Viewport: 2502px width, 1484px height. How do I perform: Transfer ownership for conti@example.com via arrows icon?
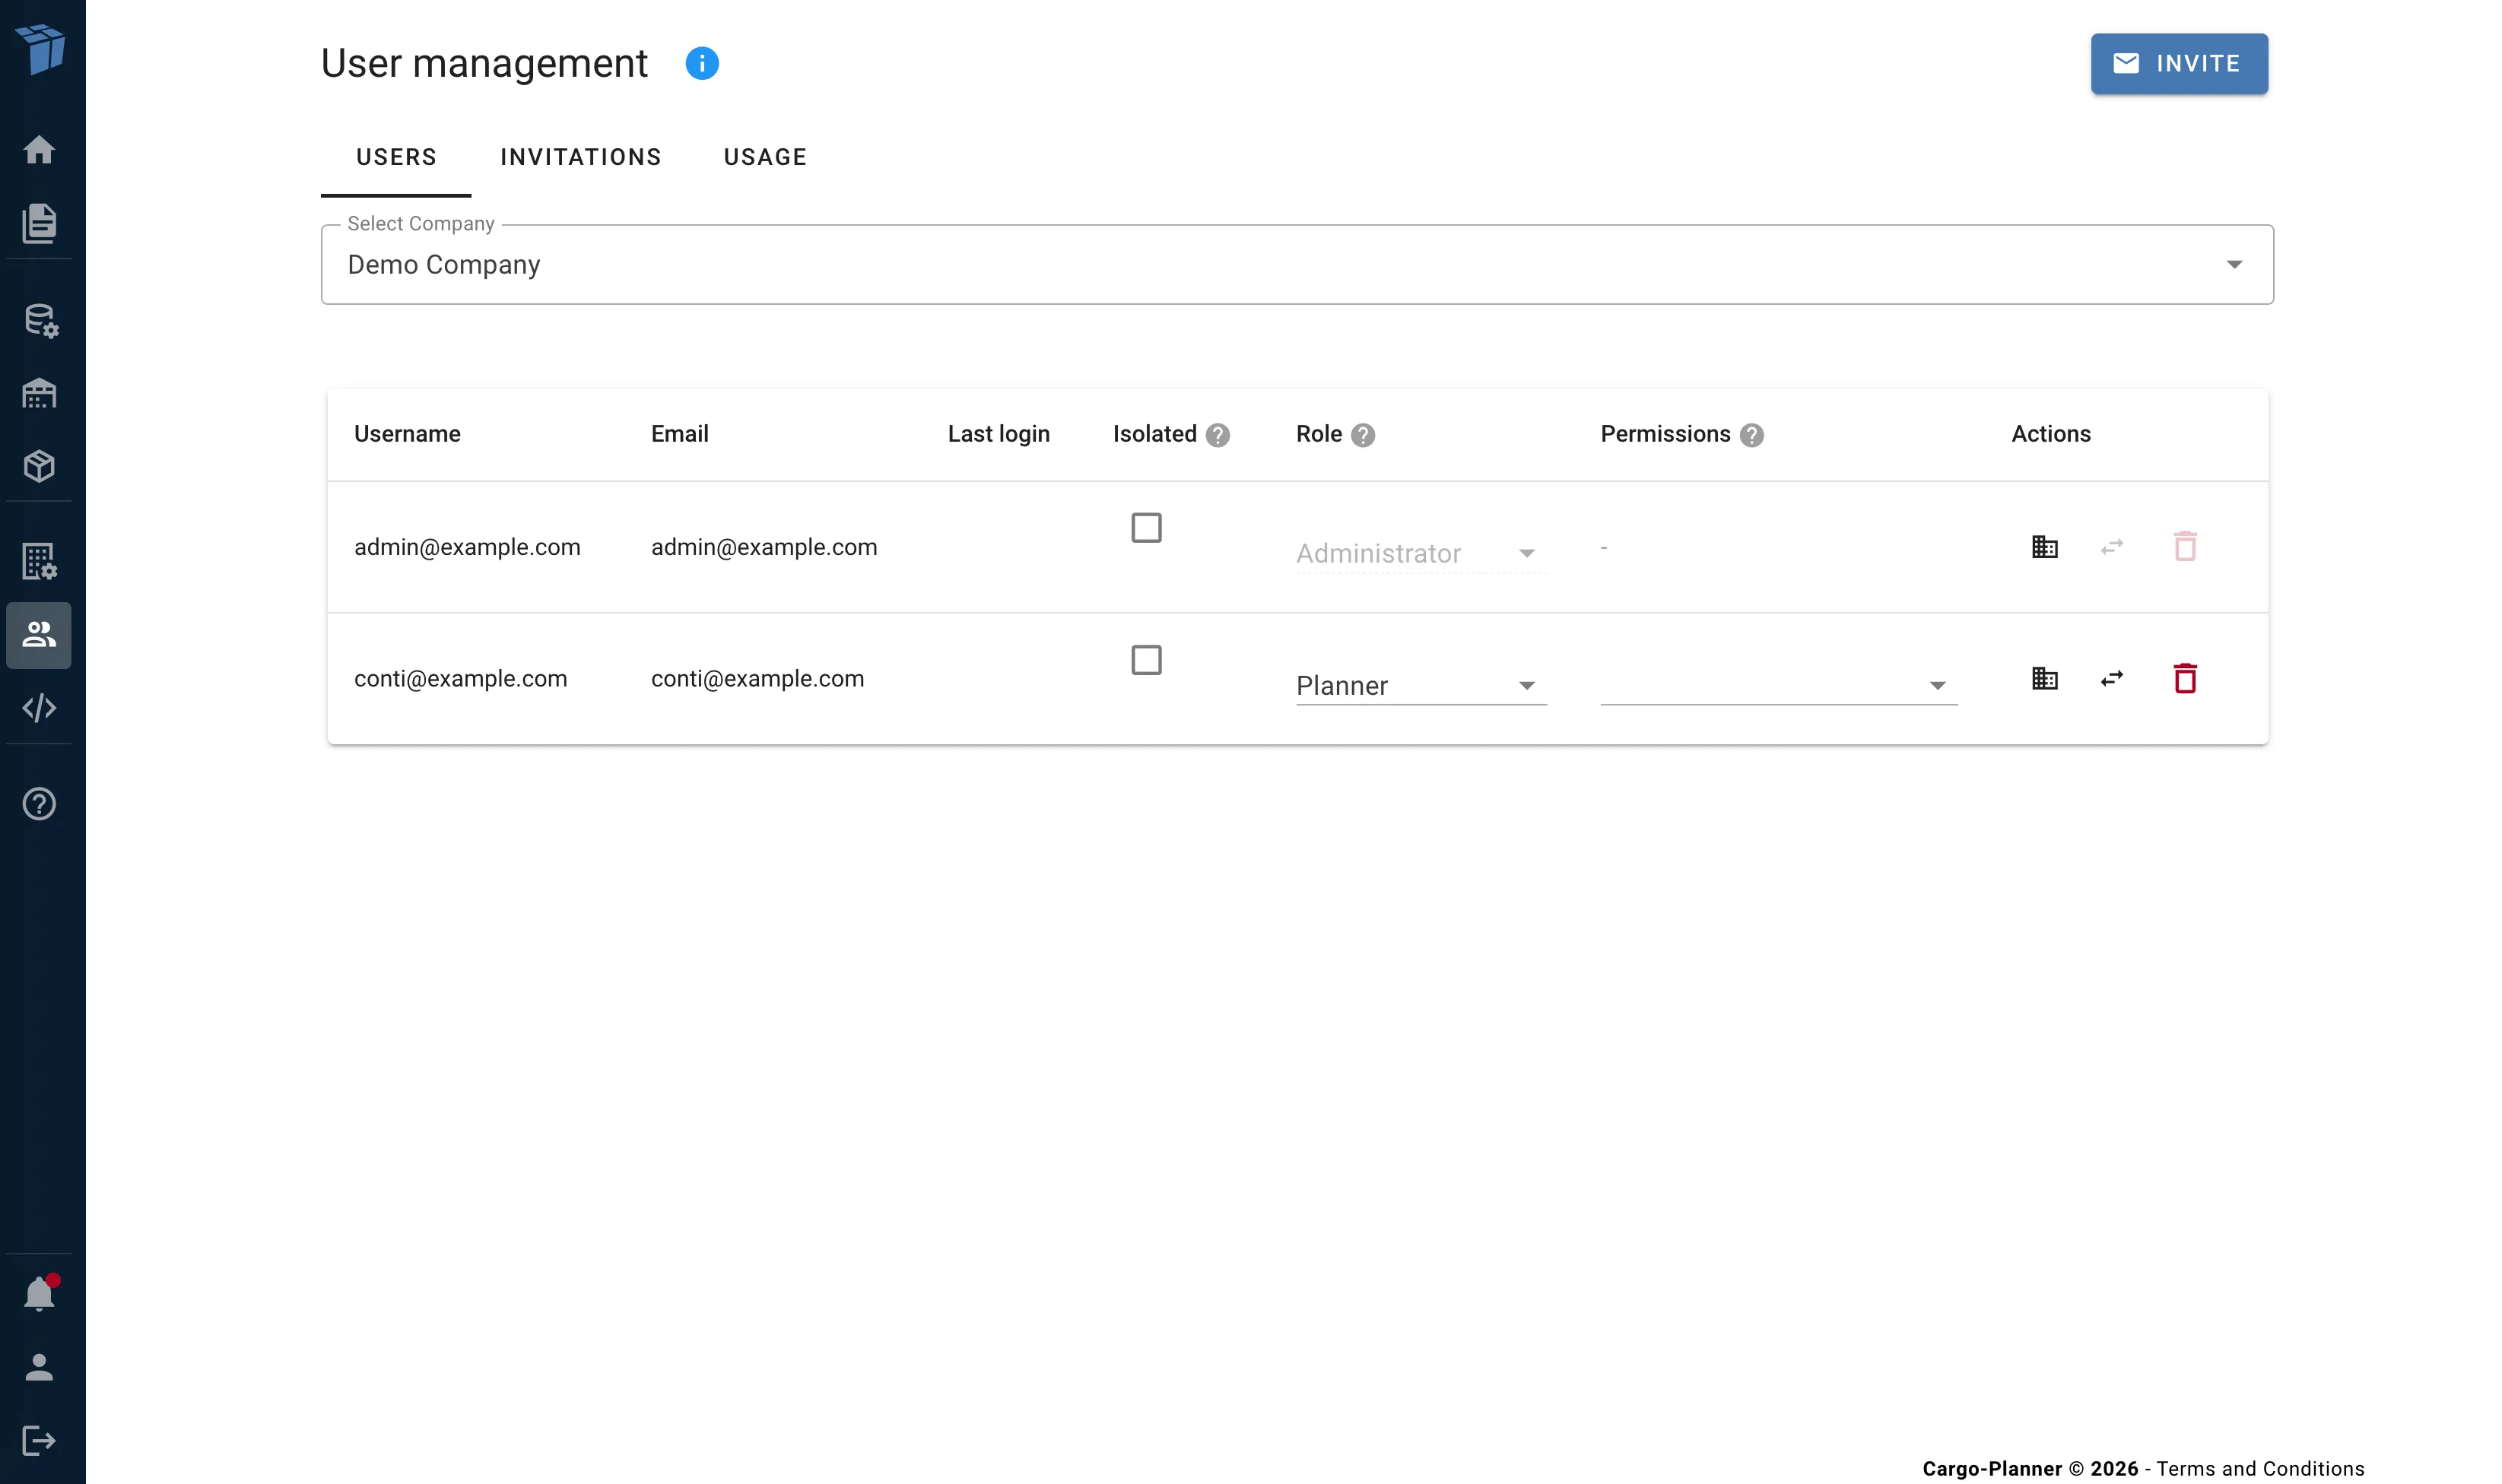(x=2112, y=678)
